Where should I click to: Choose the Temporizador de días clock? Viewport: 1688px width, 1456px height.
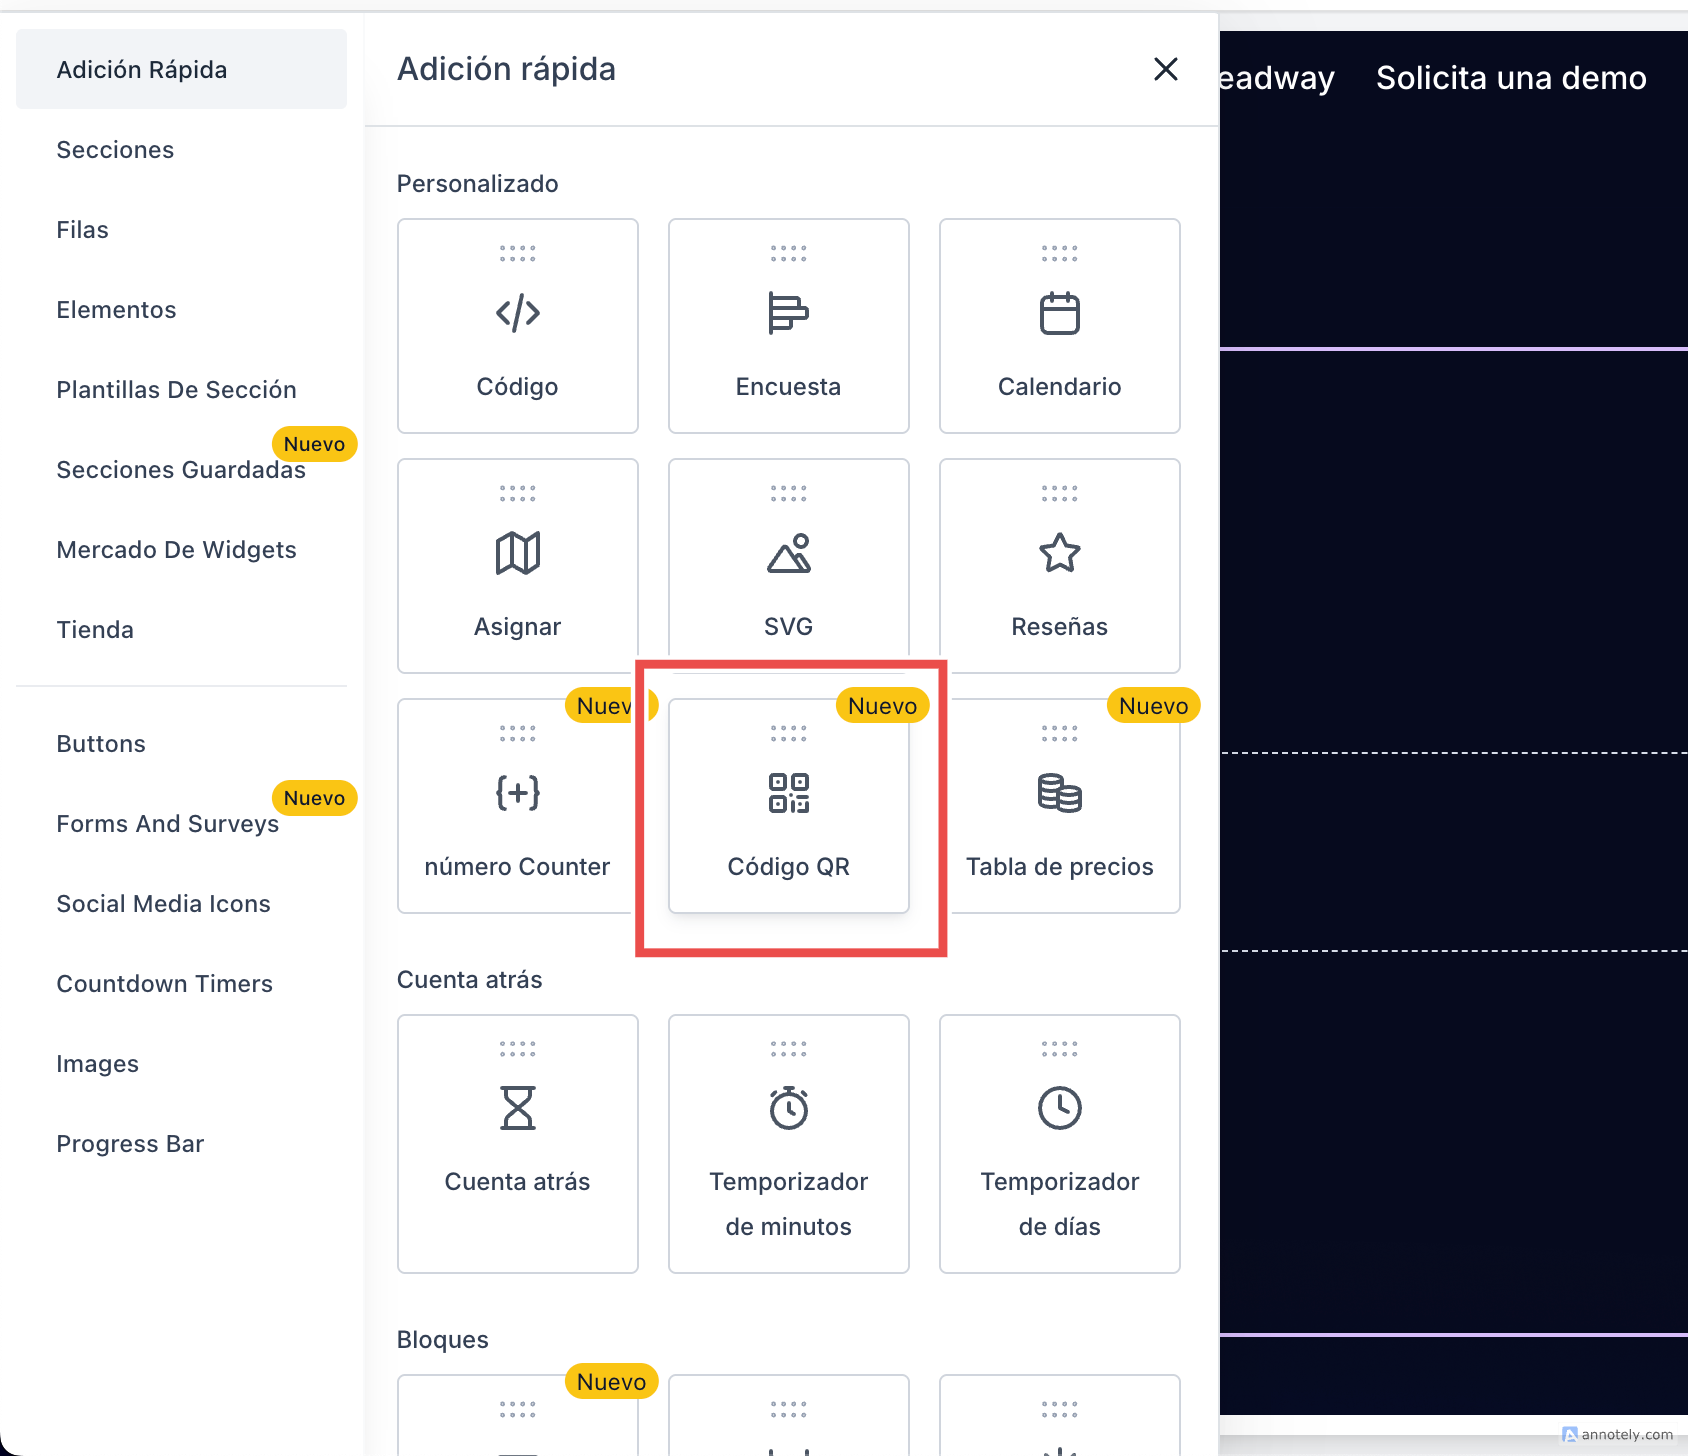(1059, 1108)
